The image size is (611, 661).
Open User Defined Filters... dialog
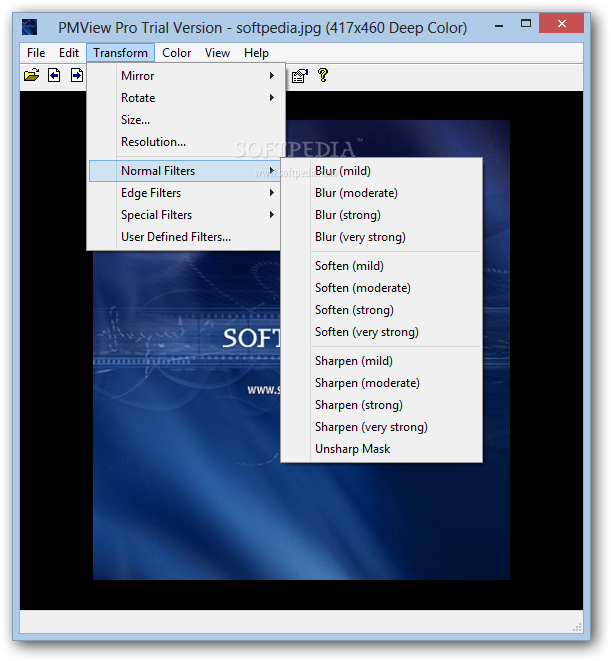point(185,237)
